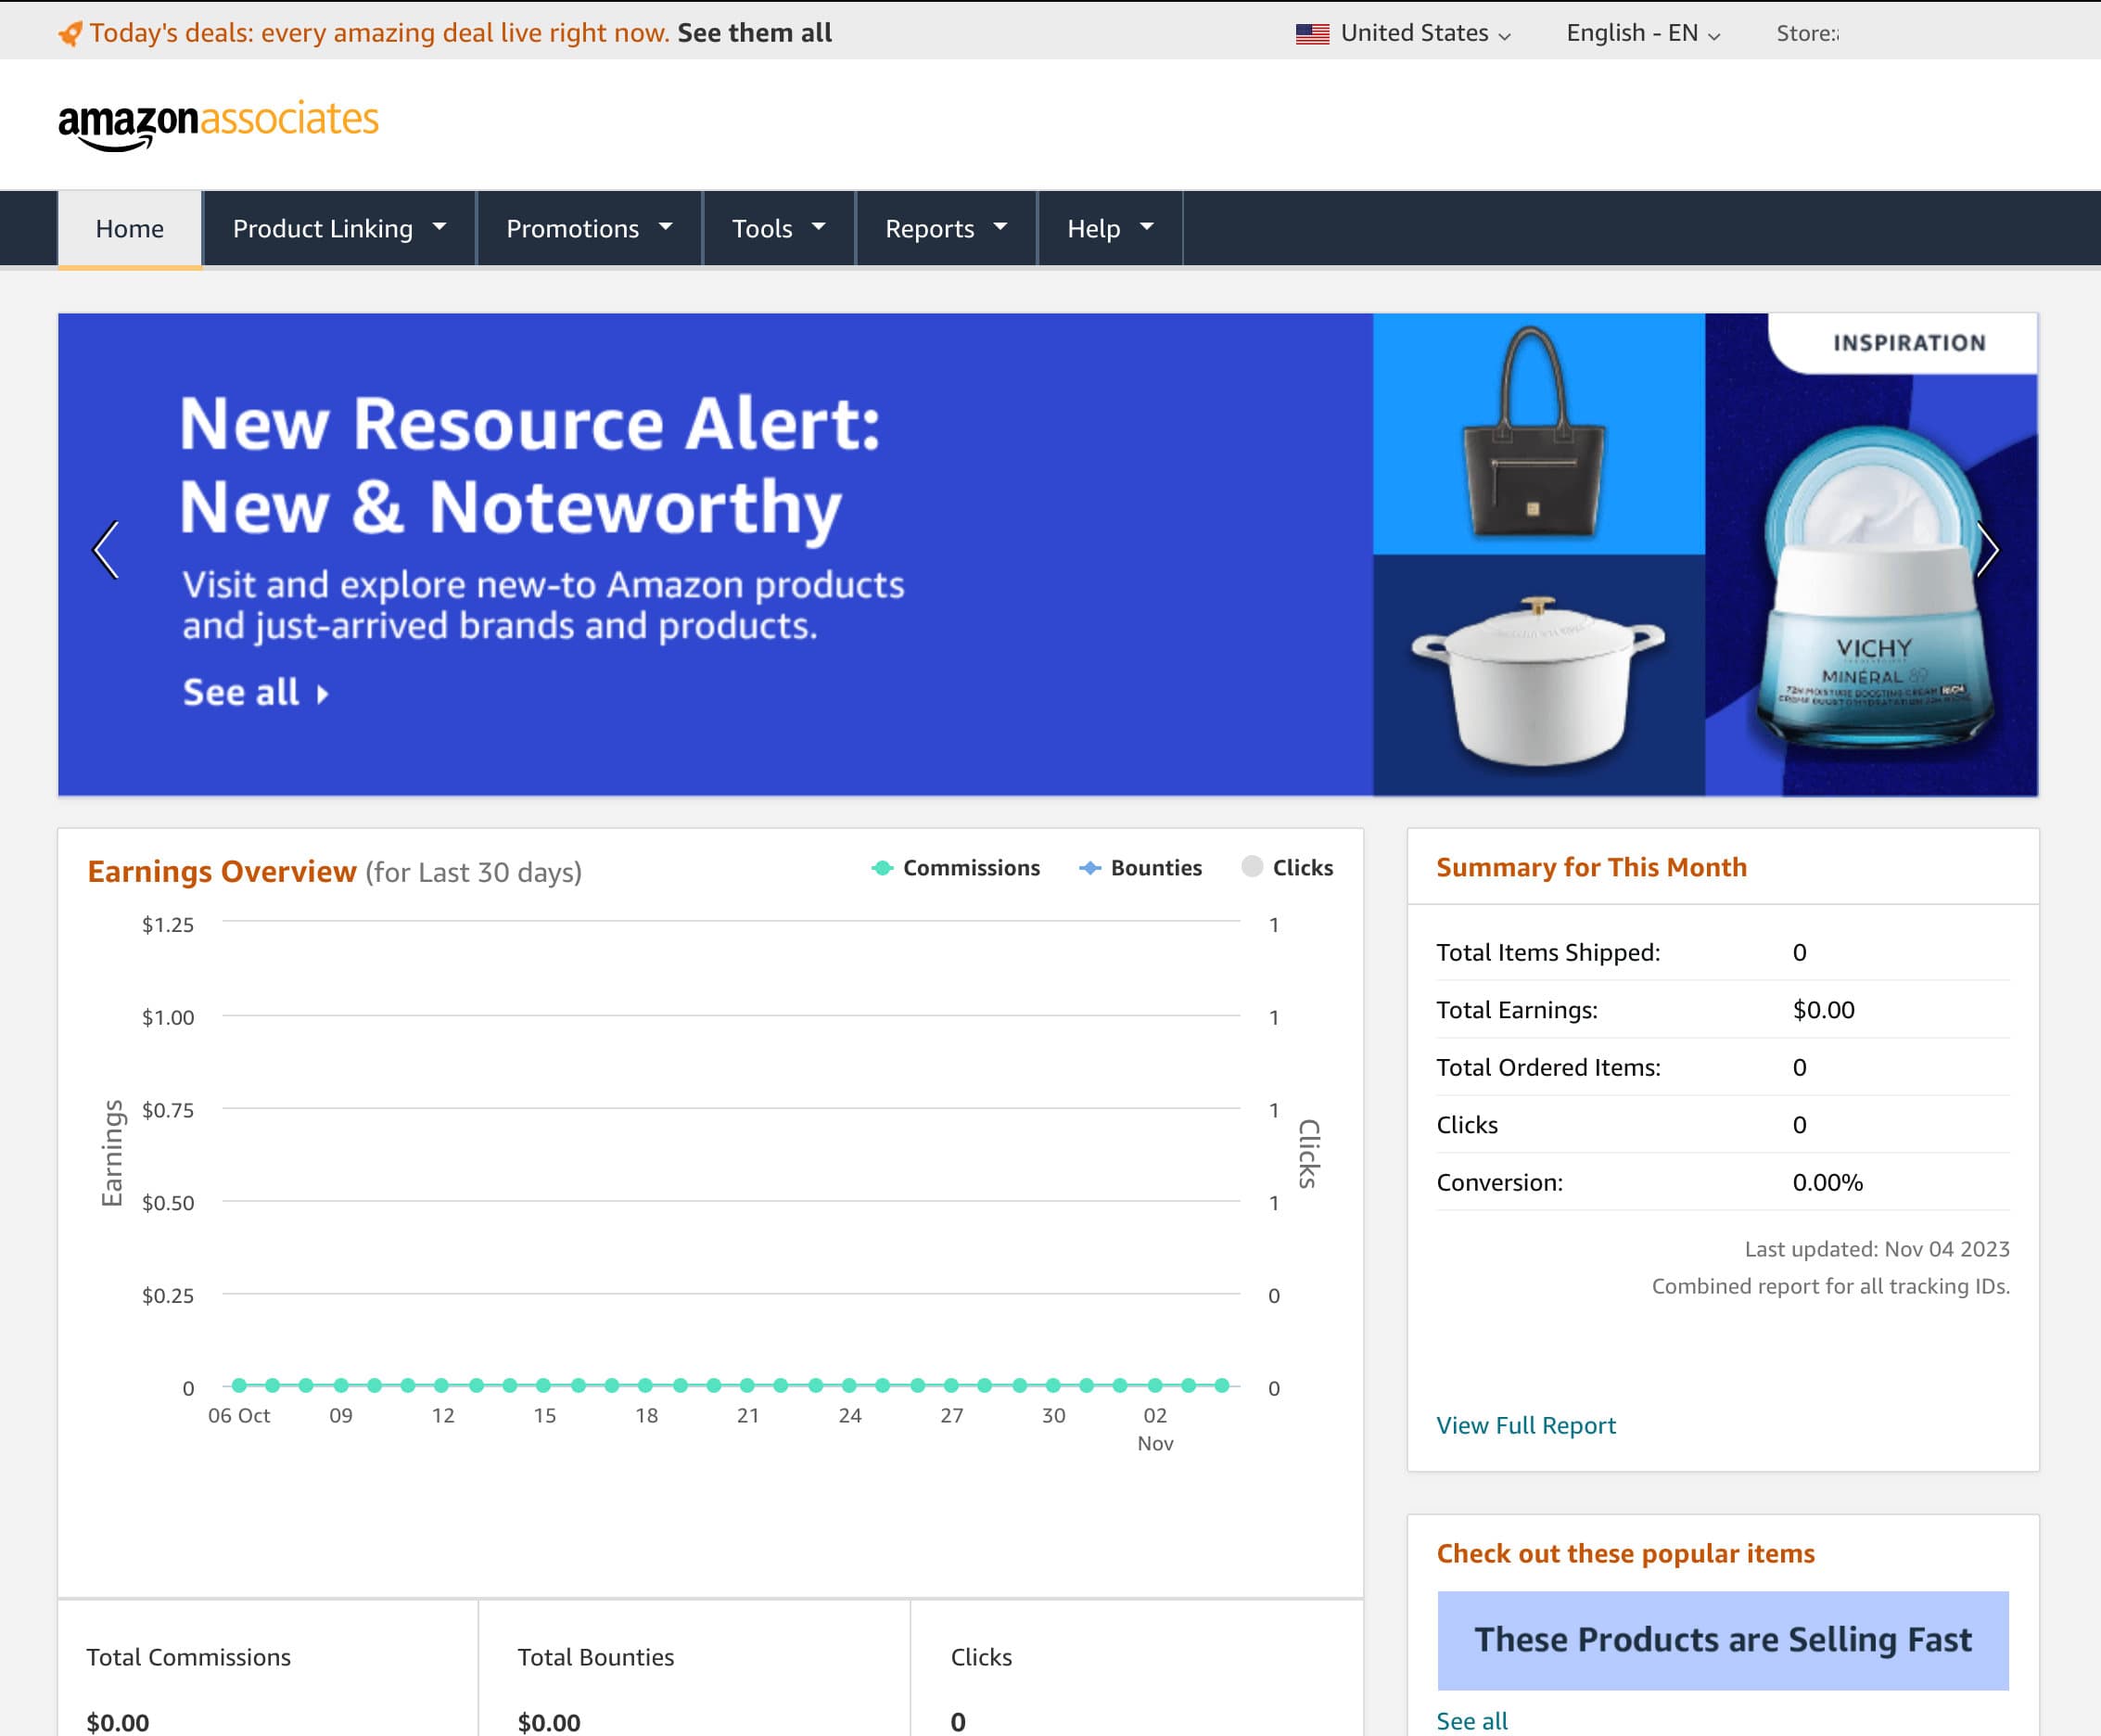Expand the Tools dropdown menu
This screenshot has height=1736, width=2101.
click(x=780, y=227)
